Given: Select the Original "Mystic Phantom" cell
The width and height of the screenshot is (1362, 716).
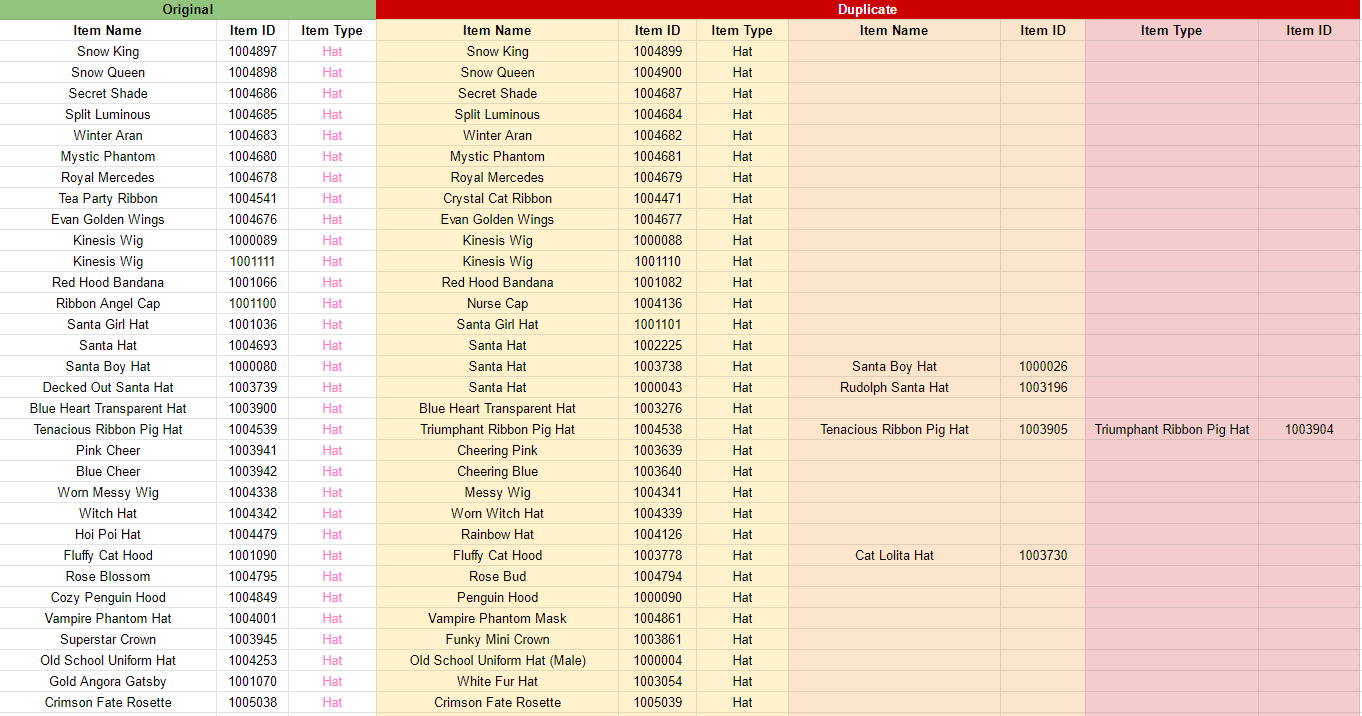Looking at the screenshot, I should (108, 156).
